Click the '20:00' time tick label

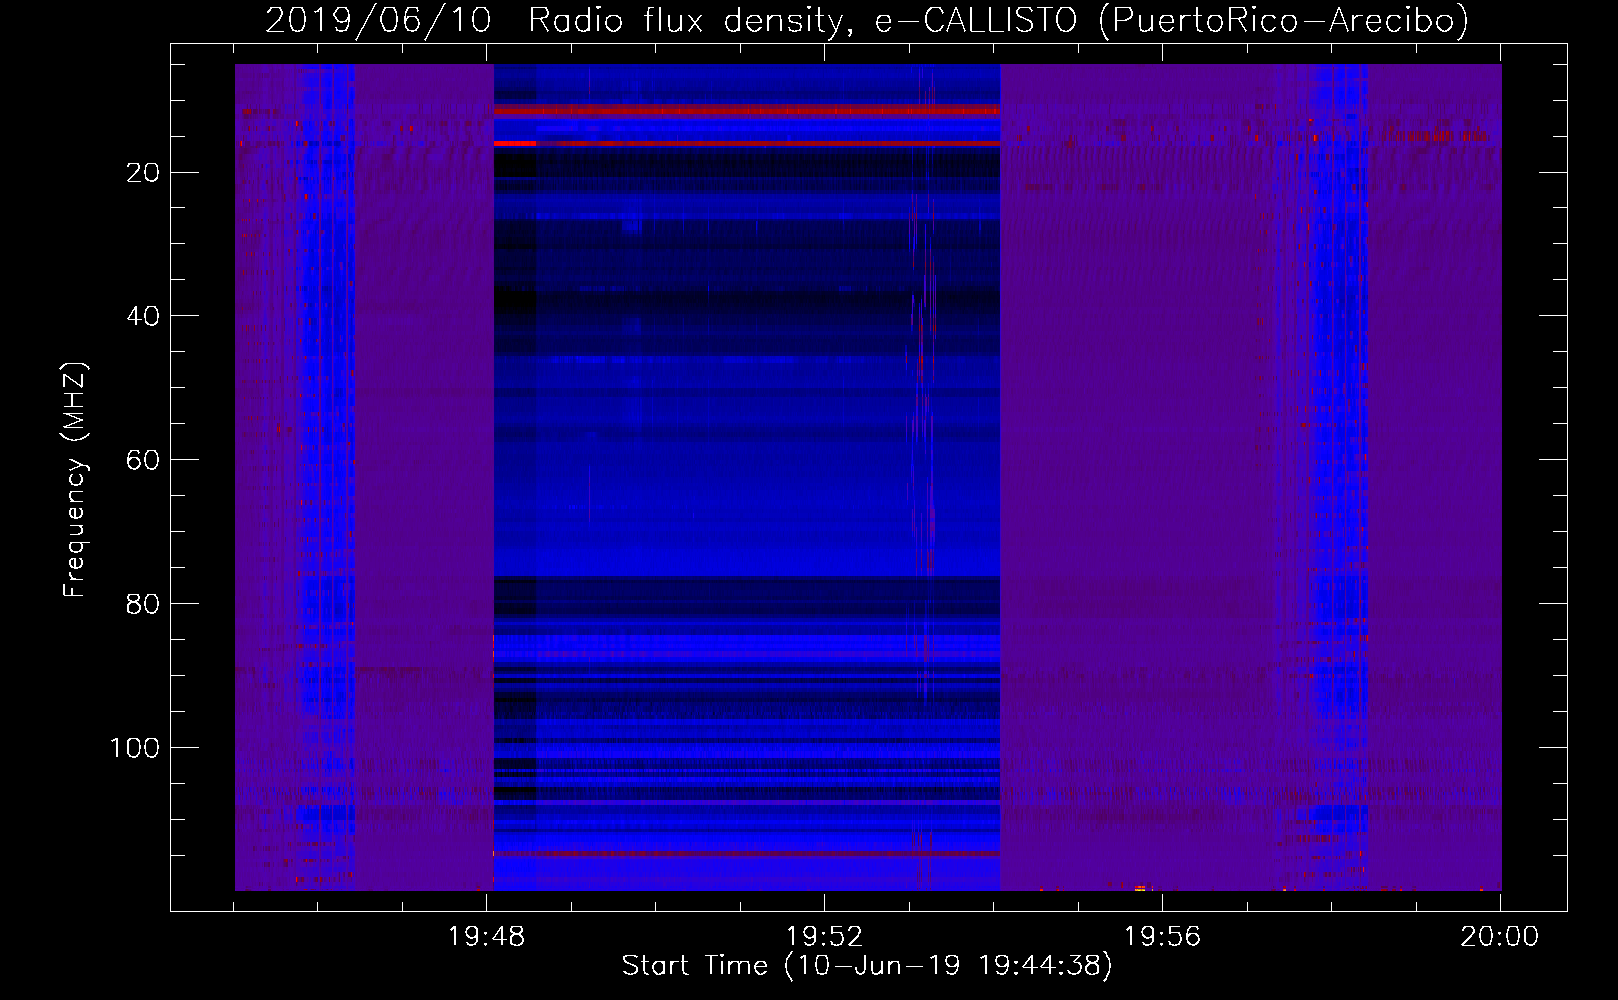(1499, 937)
